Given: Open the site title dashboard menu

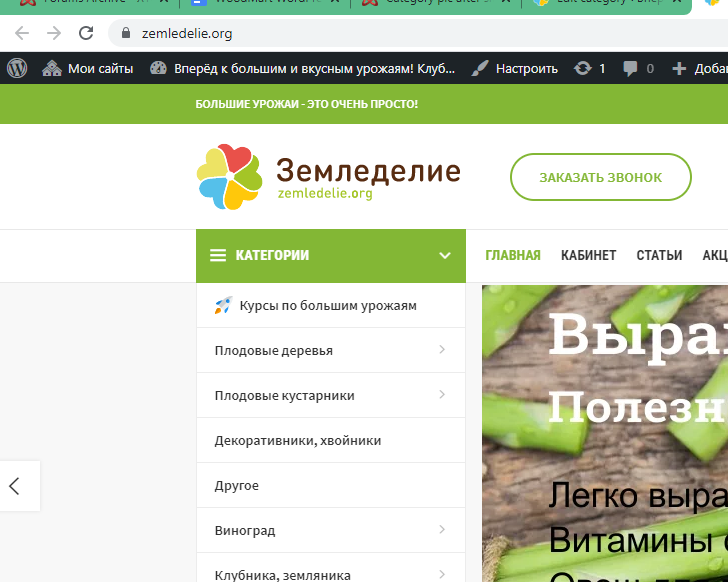Looking at the screenshot, I should [314, 69].
